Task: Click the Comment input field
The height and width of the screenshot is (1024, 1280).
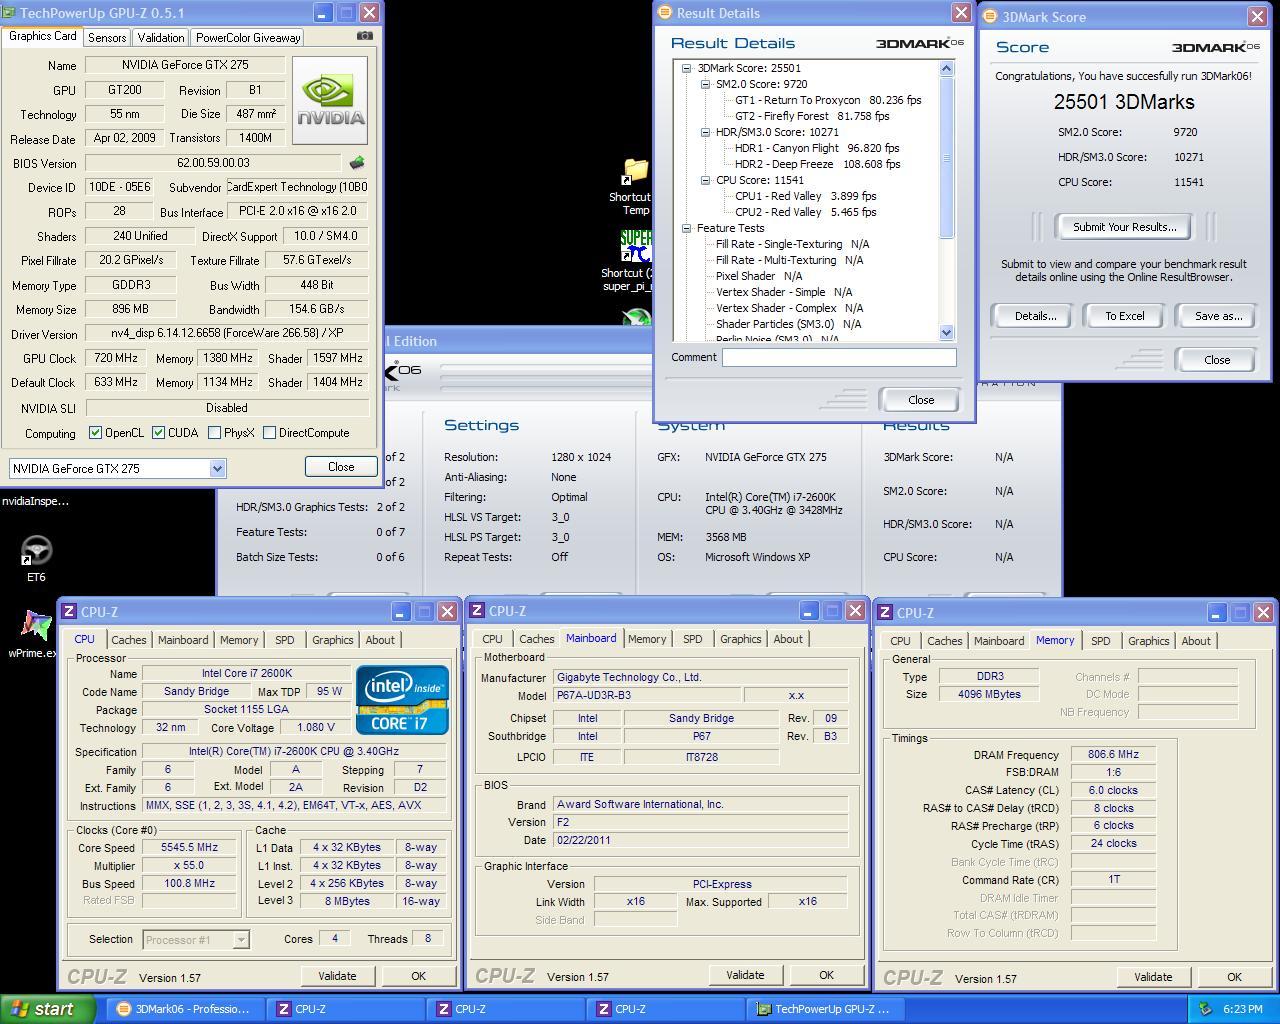Action: pos(839,357)
